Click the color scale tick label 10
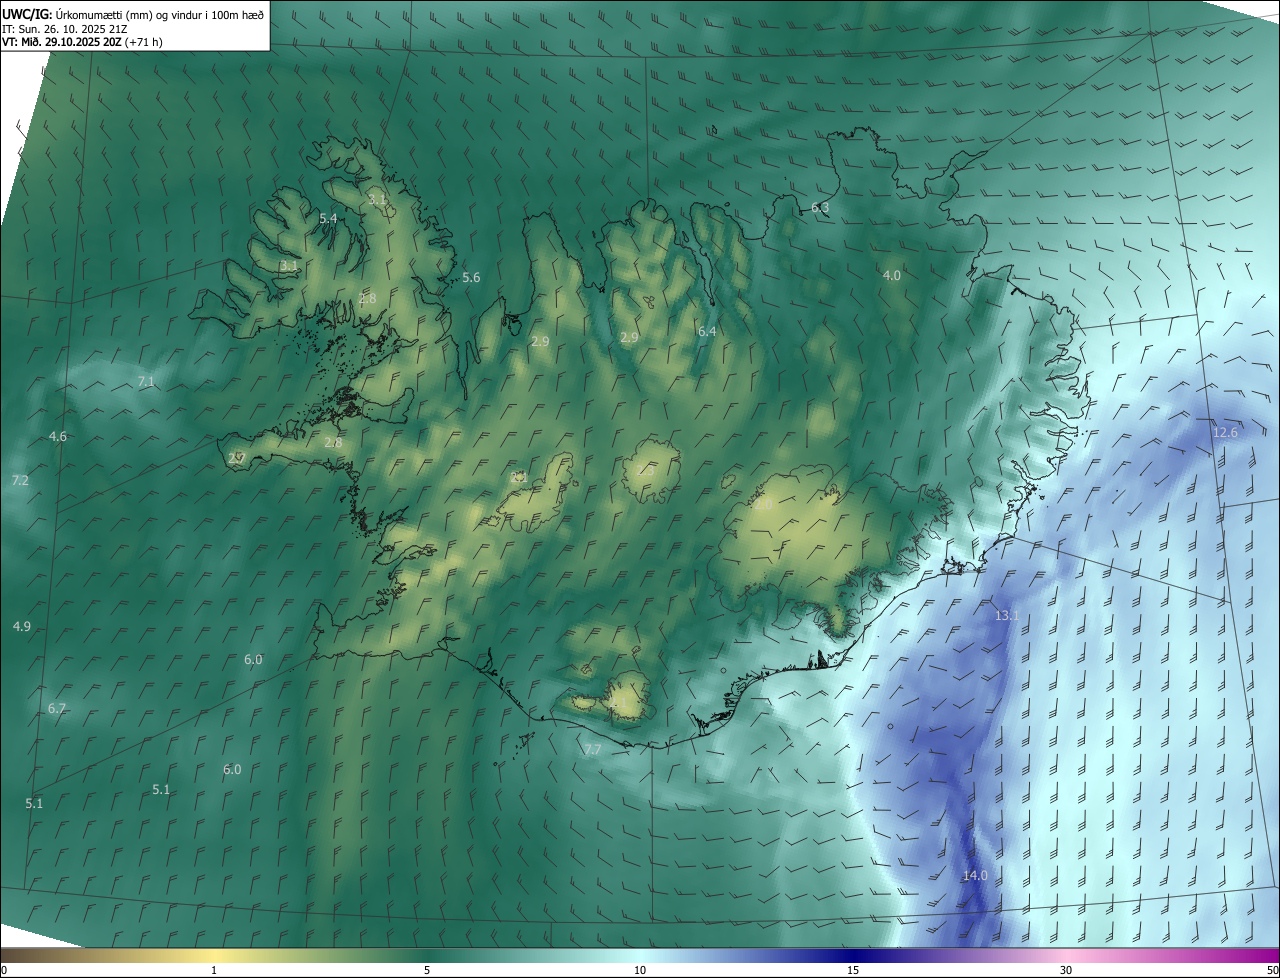The height and width of the screenshot is (978, 1280). tap(640, 970)
